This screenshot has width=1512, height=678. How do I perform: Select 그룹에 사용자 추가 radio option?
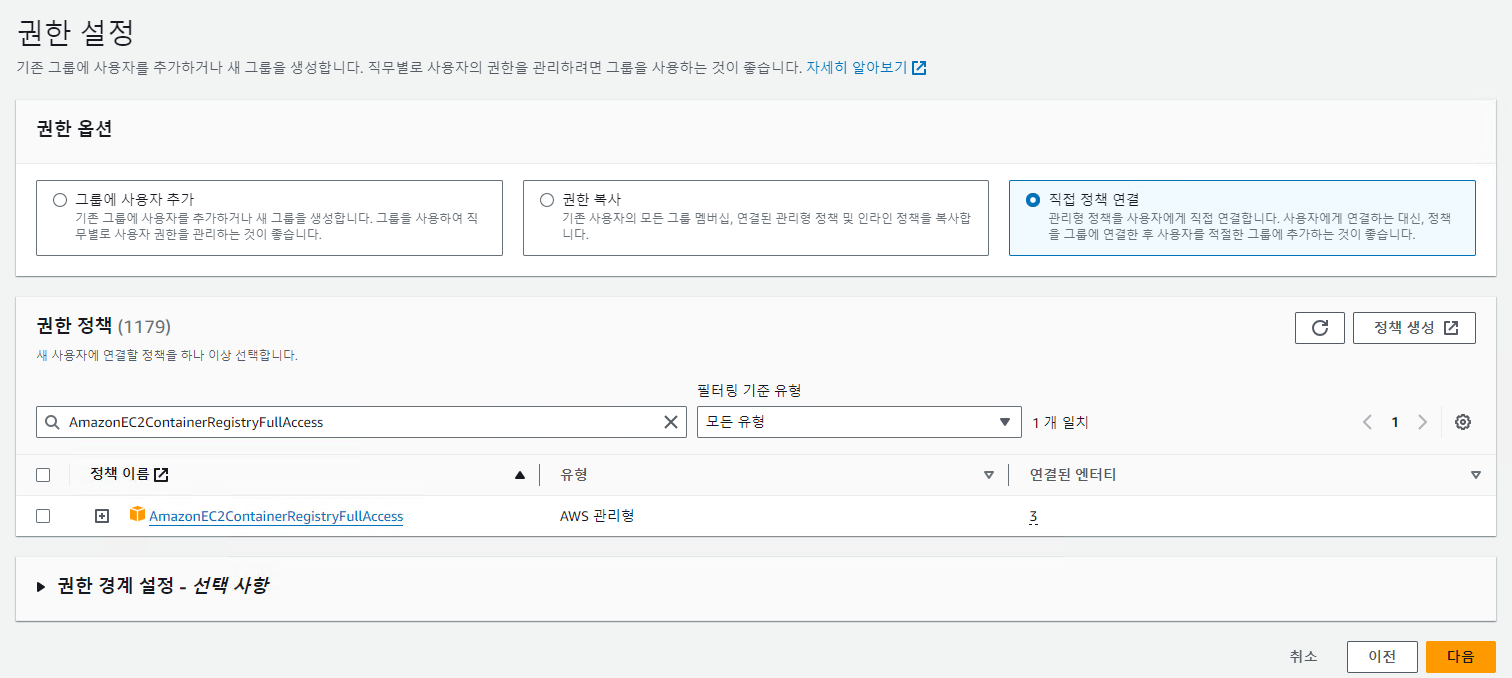coord(60,200)
